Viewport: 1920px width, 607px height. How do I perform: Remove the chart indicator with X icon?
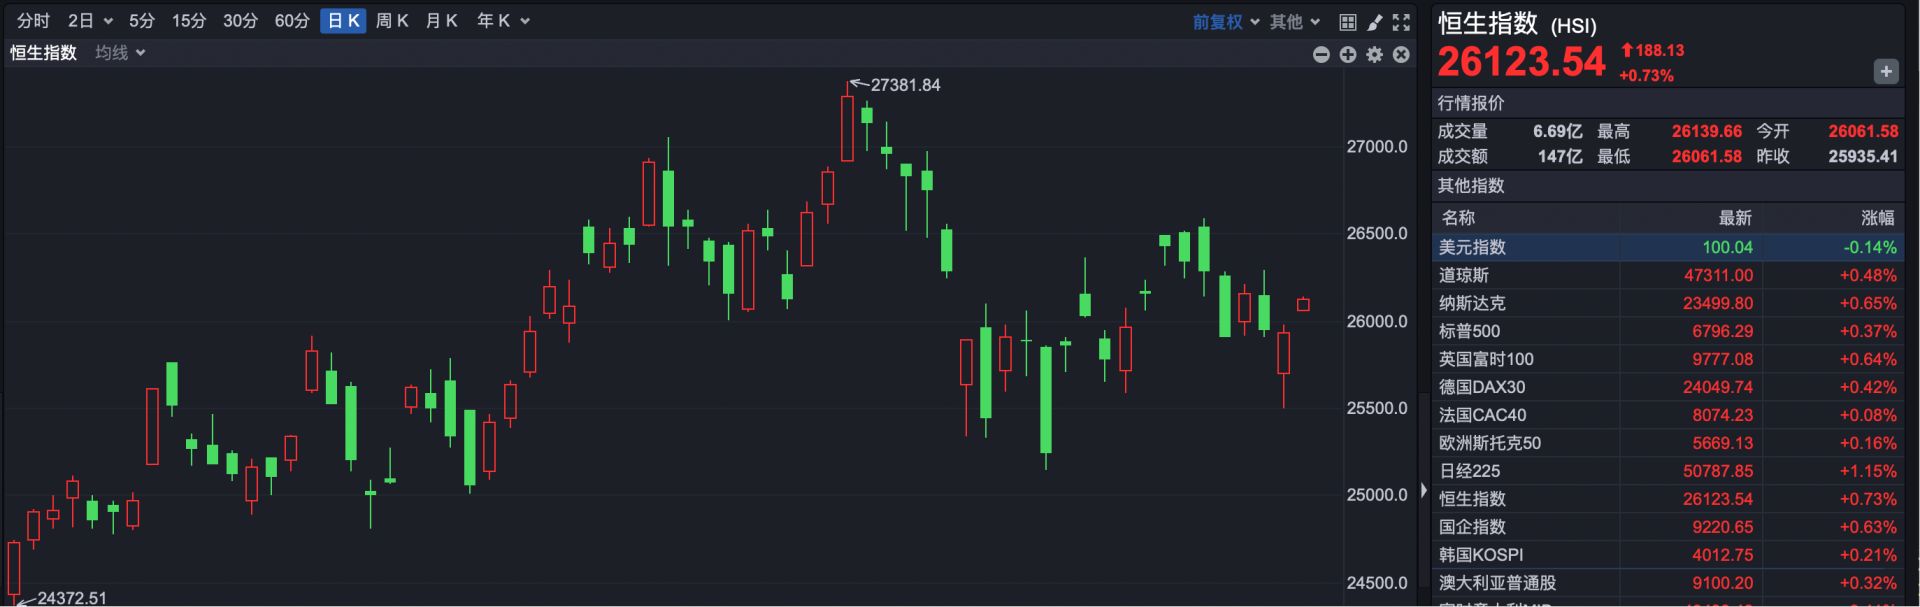(1401, 55)
